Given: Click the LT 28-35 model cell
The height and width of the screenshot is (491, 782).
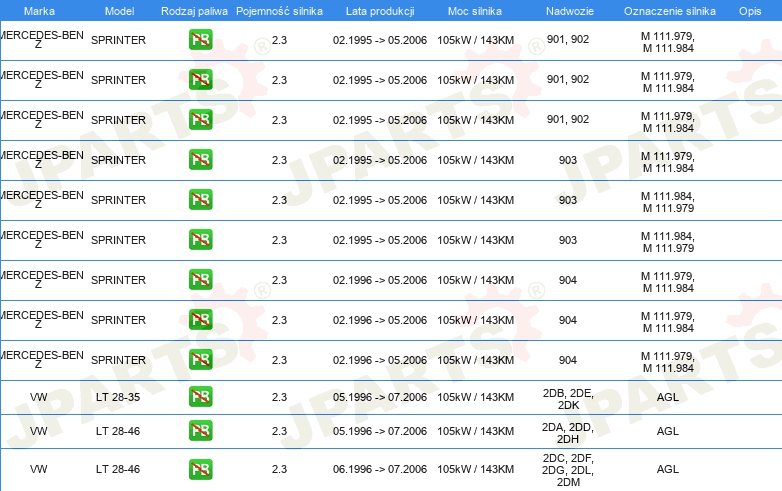Looking at the screenshot, I should pyautogui.click(x=118, y=397).
